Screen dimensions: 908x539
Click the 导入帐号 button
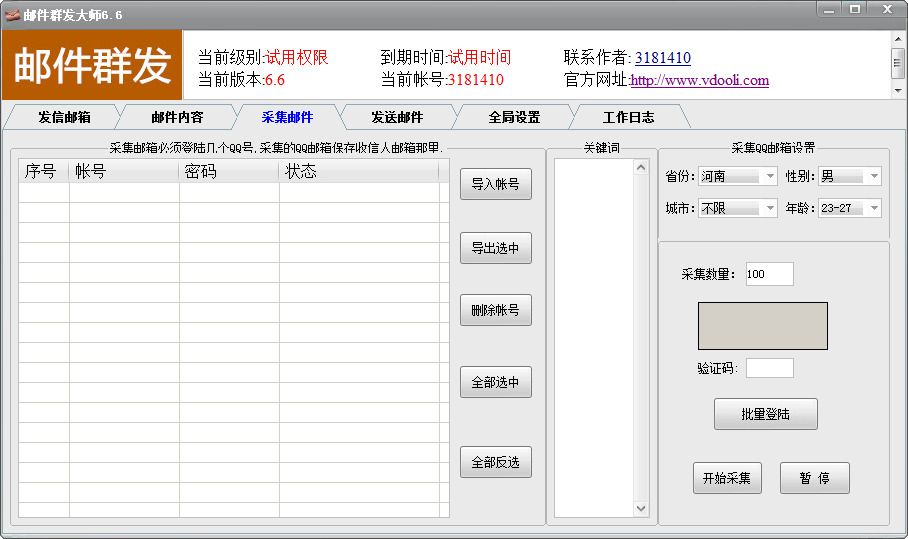pos(495,184)
